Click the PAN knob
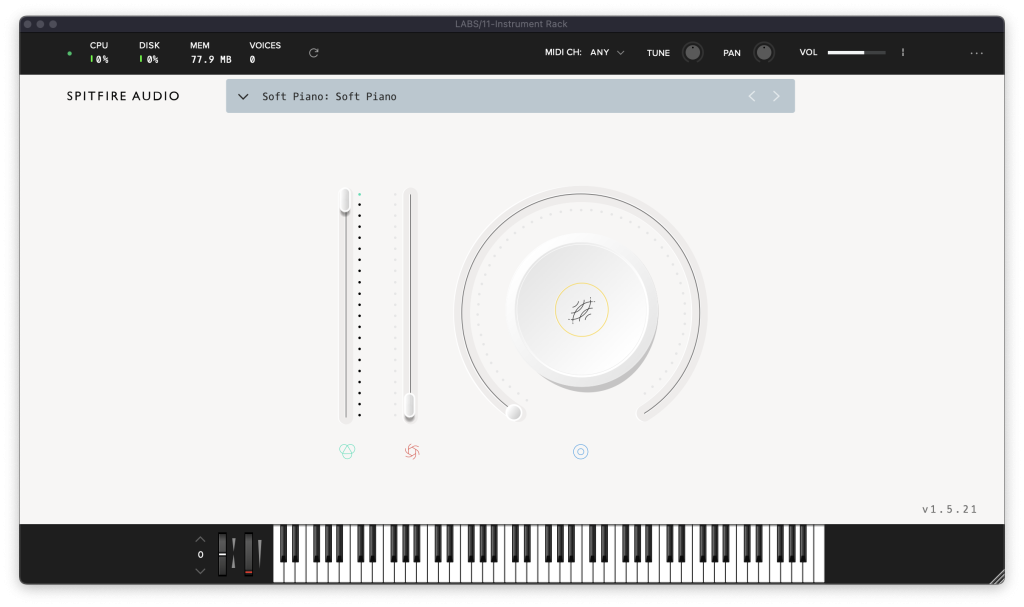 click(764, 53)
